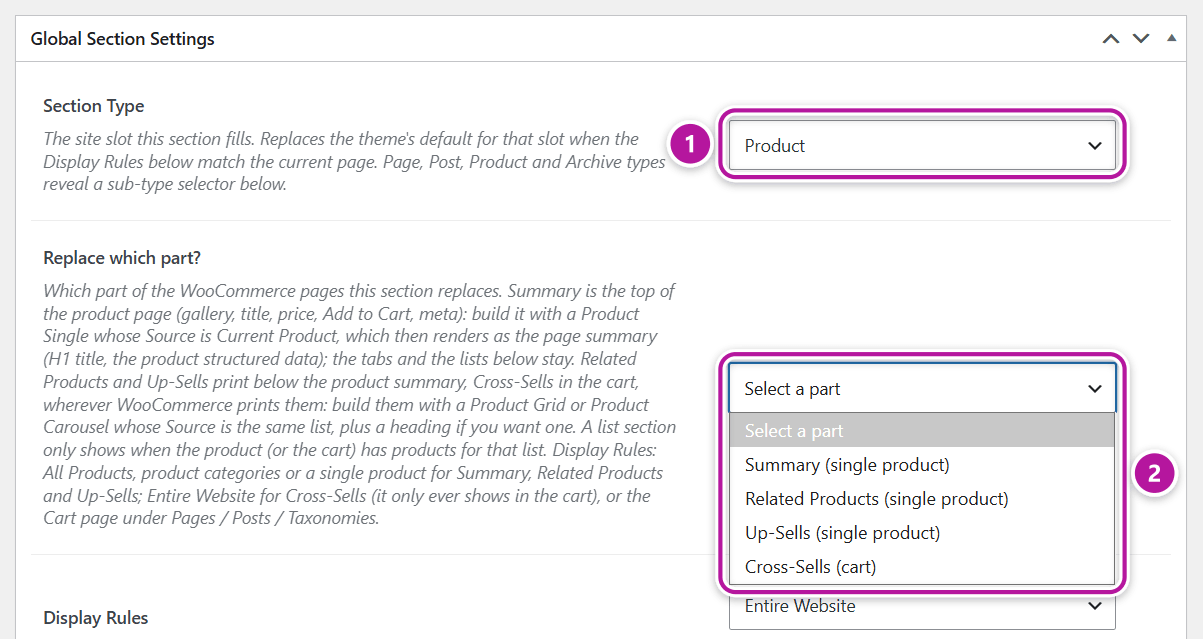Move Global Section Settings panel up
Viewport: 1203px width, 639px height.
tap(1110, 39)
